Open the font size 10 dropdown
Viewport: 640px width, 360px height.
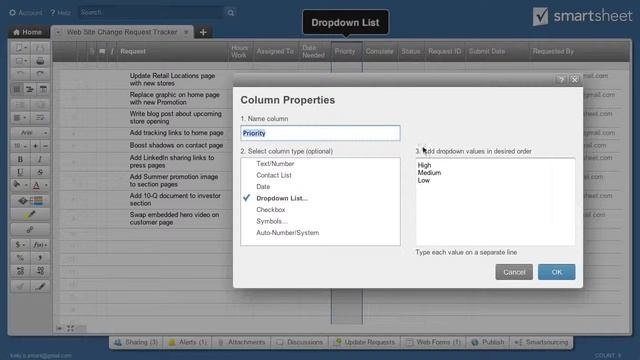pyautogui.click(x=20, y=146)
